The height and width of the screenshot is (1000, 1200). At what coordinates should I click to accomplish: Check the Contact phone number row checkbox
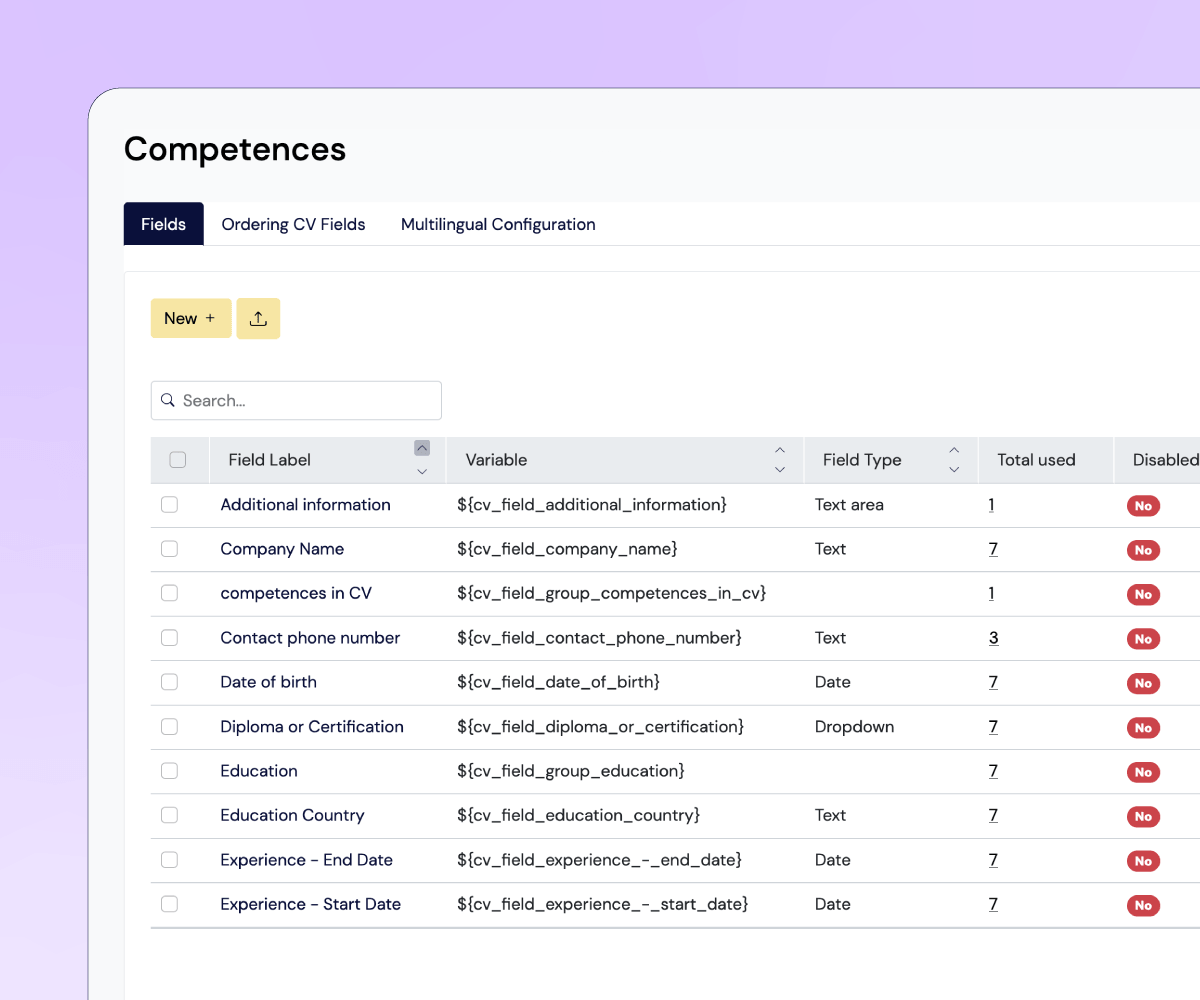coord(169,638)
